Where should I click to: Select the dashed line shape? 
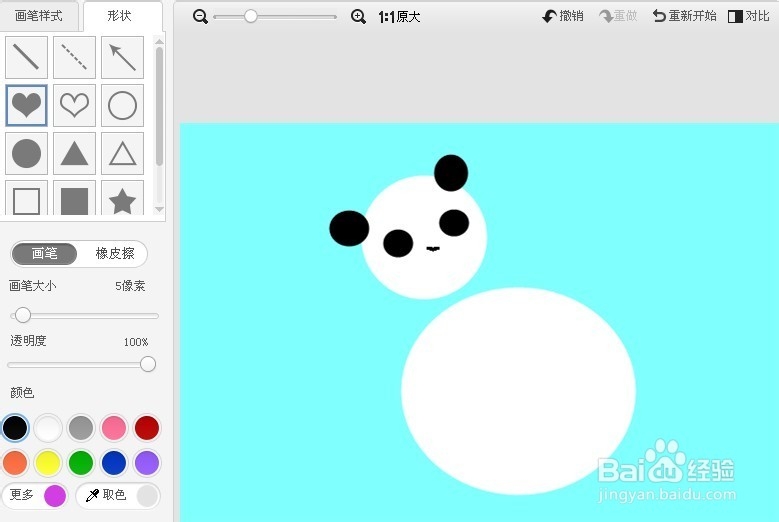click(x=74, y=57)
